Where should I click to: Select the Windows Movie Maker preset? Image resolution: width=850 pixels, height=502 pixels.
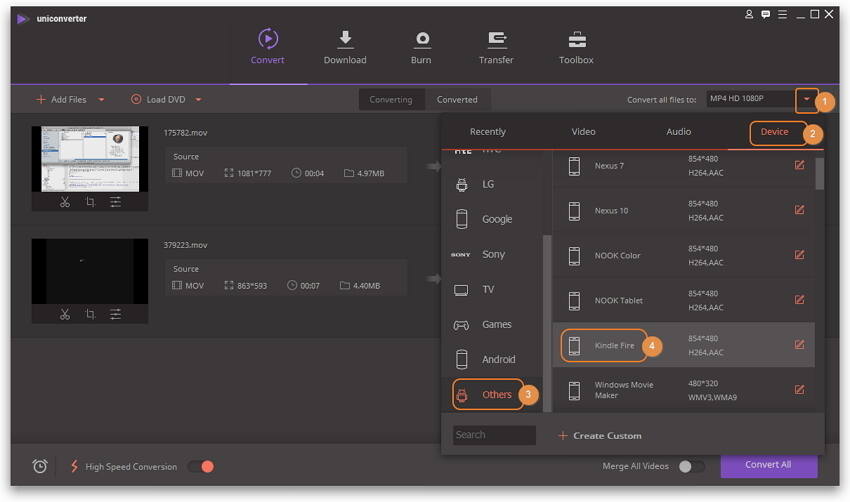click(683, 390)
